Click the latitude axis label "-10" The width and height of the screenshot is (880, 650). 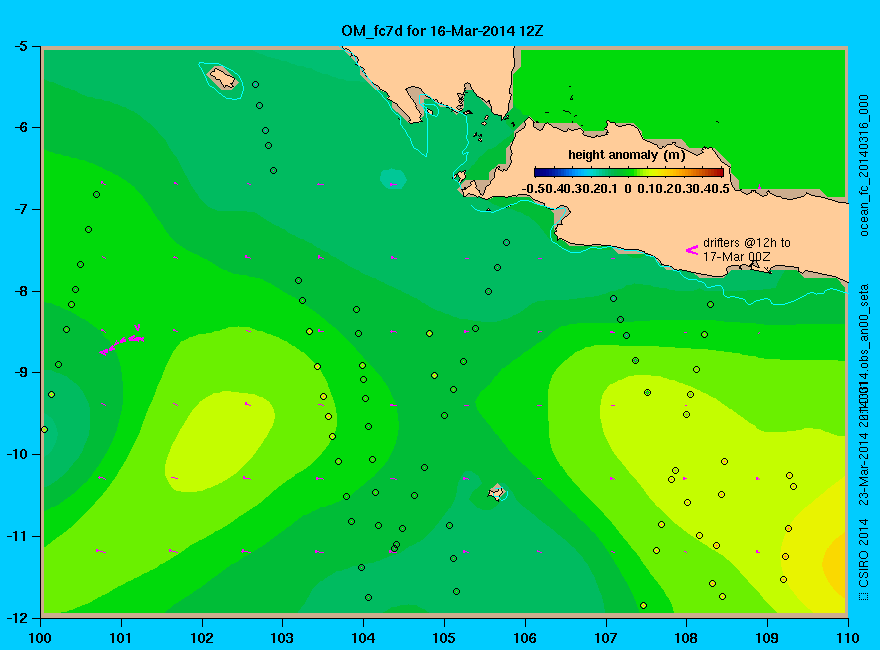(17, 454)
